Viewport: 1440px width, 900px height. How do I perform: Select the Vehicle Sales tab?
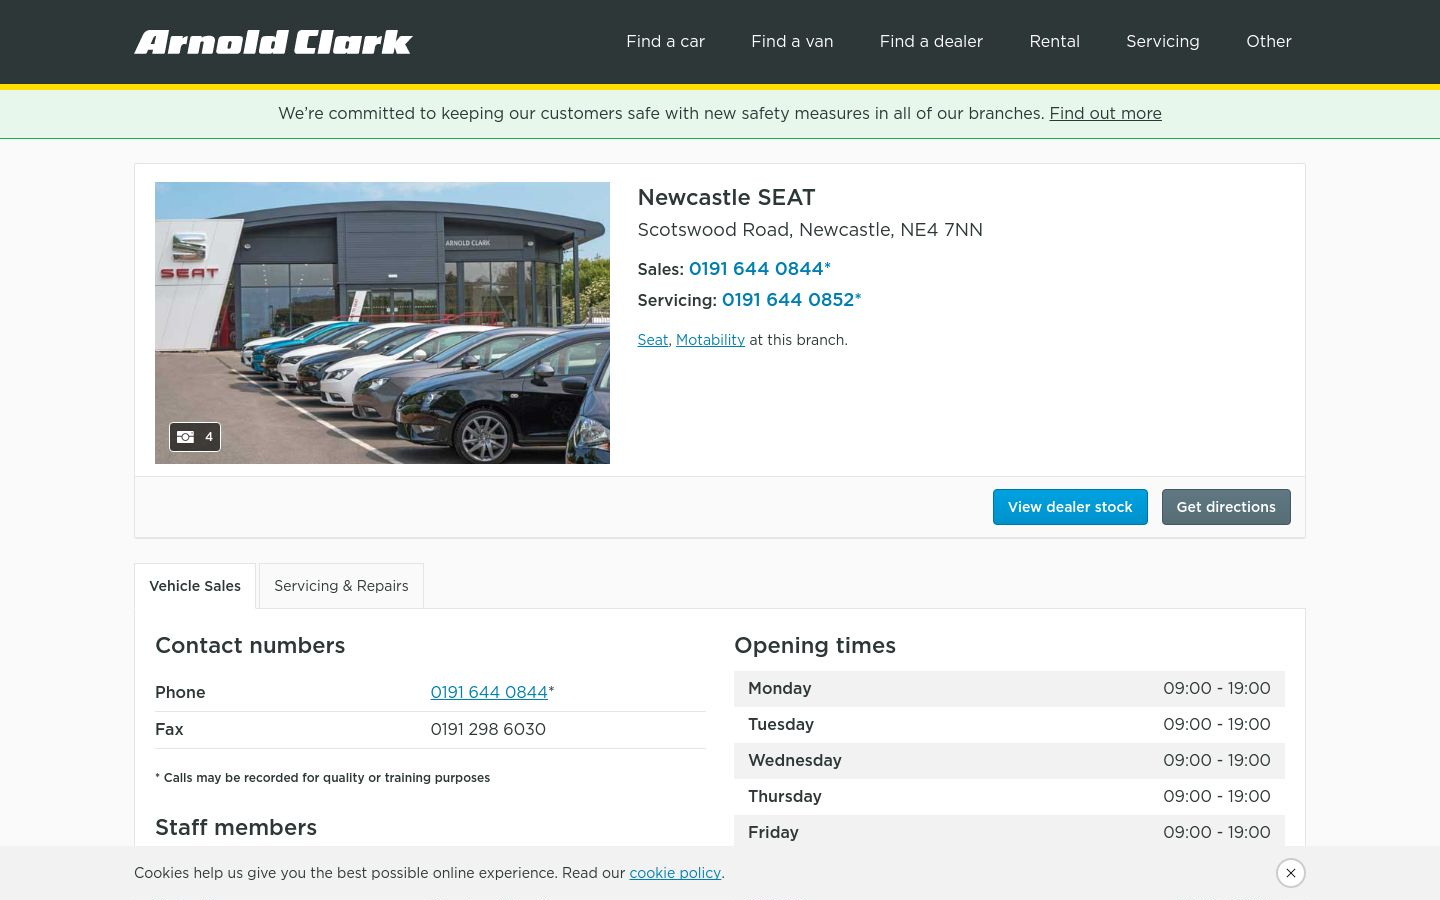(x=195, y=586)
